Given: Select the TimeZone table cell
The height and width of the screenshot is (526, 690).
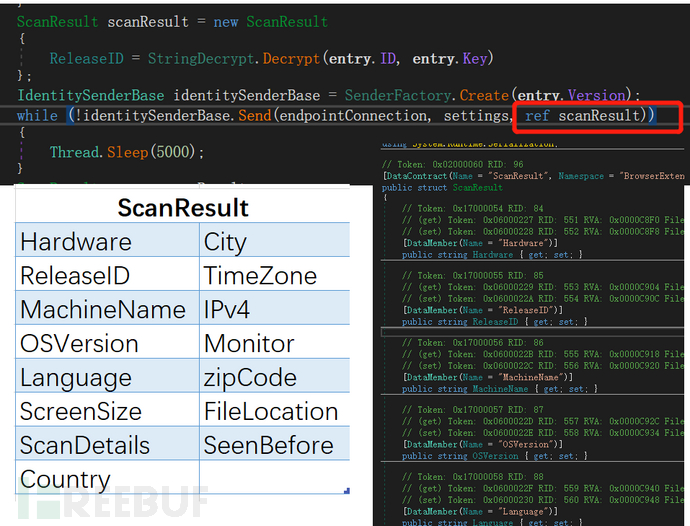Looking at the screenshot, I should pos(260,276).
